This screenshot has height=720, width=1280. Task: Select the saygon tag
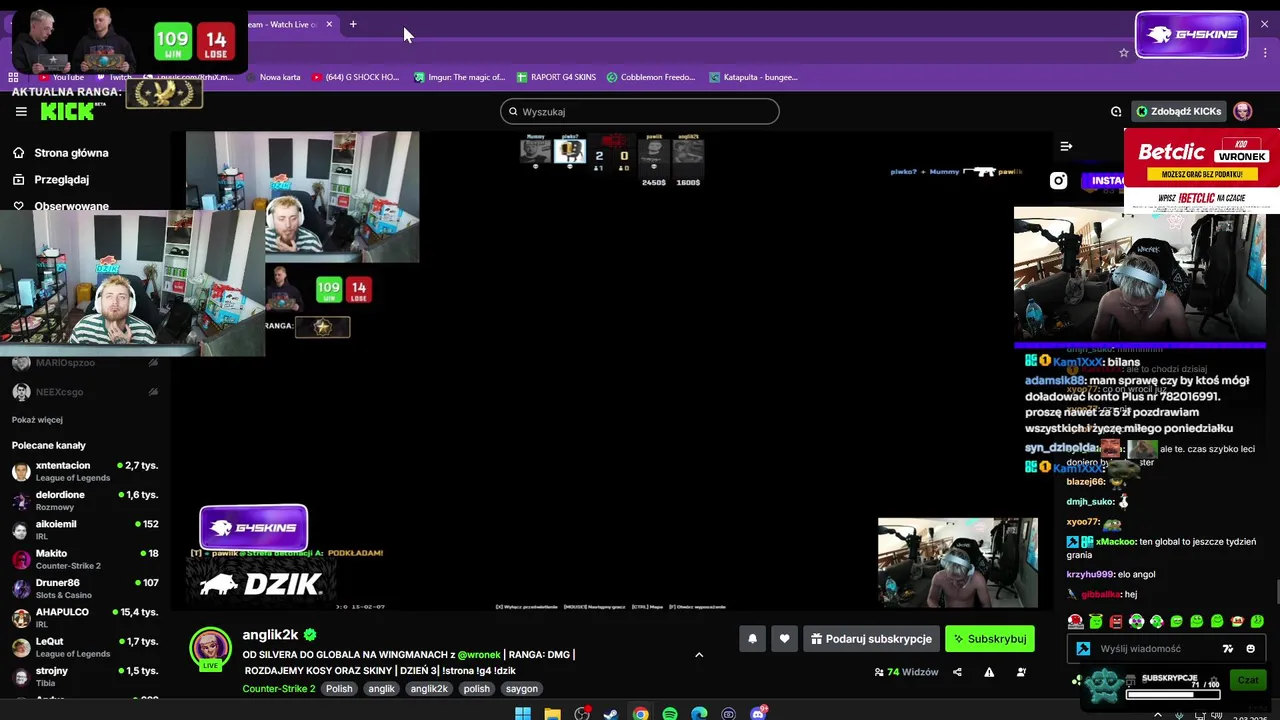pyautogui.click(x=522, y=689)
